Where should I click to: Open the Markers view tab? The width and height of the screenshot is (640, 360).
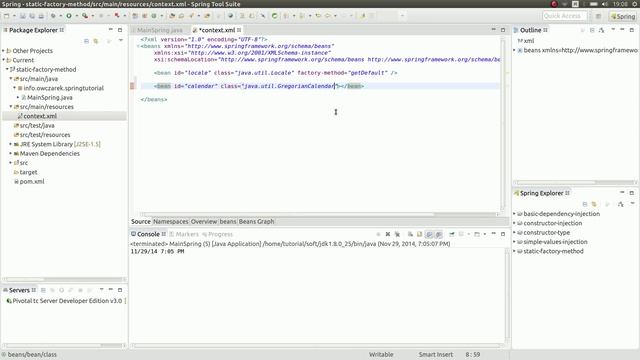(184, 234)
